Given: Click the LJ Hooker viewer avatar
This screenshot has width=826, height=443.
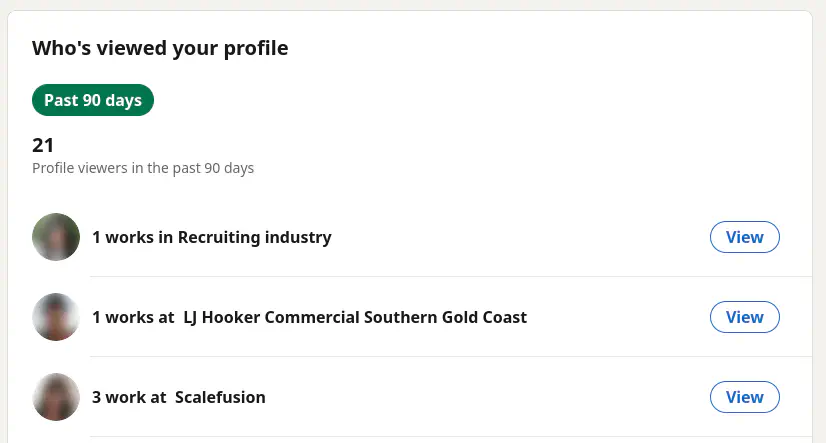Looking at the screenshot, I should (56, 317).
